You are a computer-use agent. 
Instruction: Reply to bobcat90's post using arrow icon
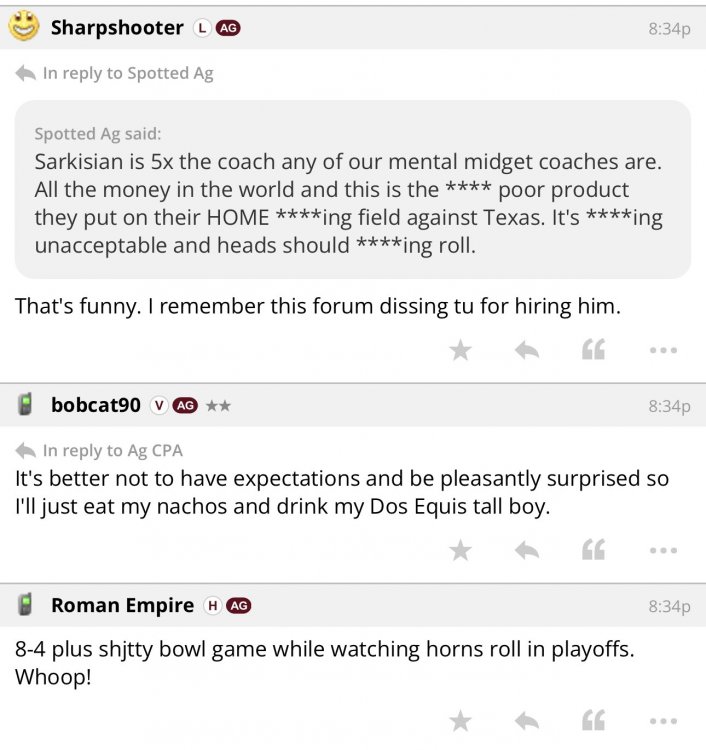coord(527,550)
